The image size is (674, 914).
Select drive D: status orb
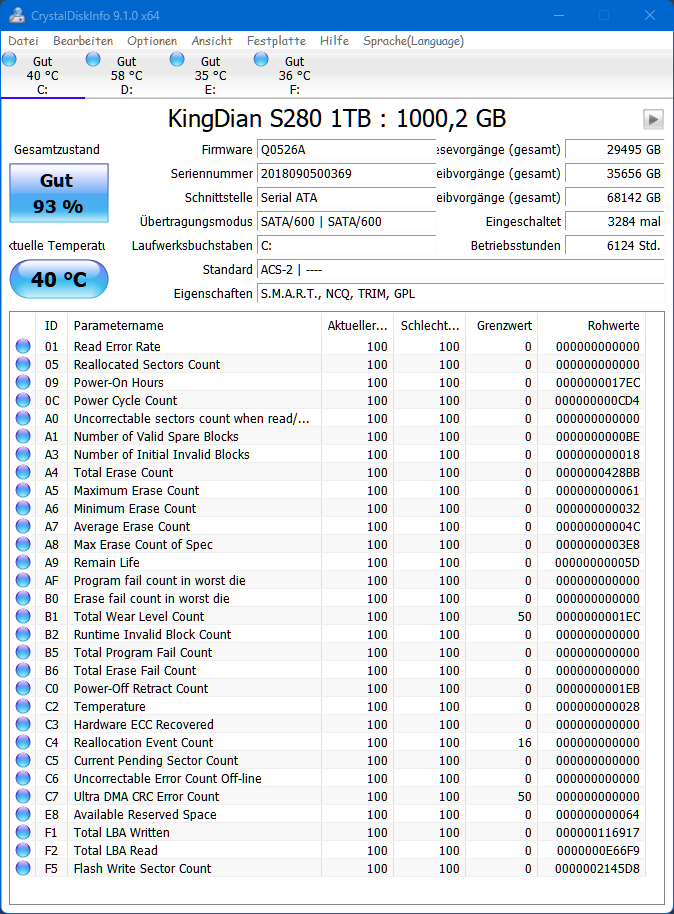(x=93, y=59)
